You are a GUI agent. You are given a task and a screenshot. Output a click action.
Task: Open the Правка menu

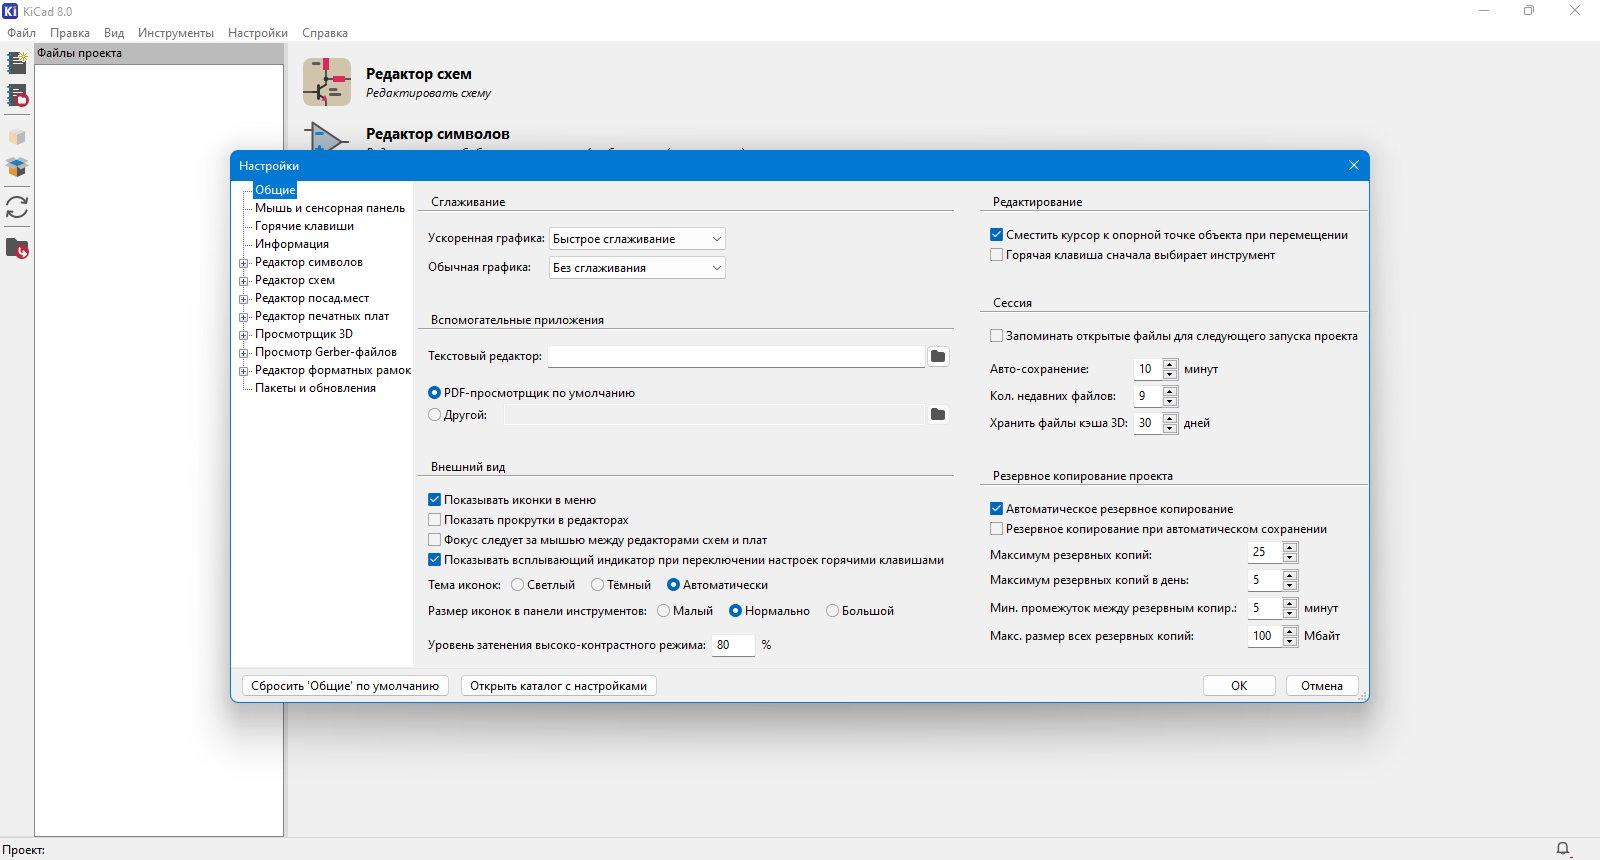point(70,33)
